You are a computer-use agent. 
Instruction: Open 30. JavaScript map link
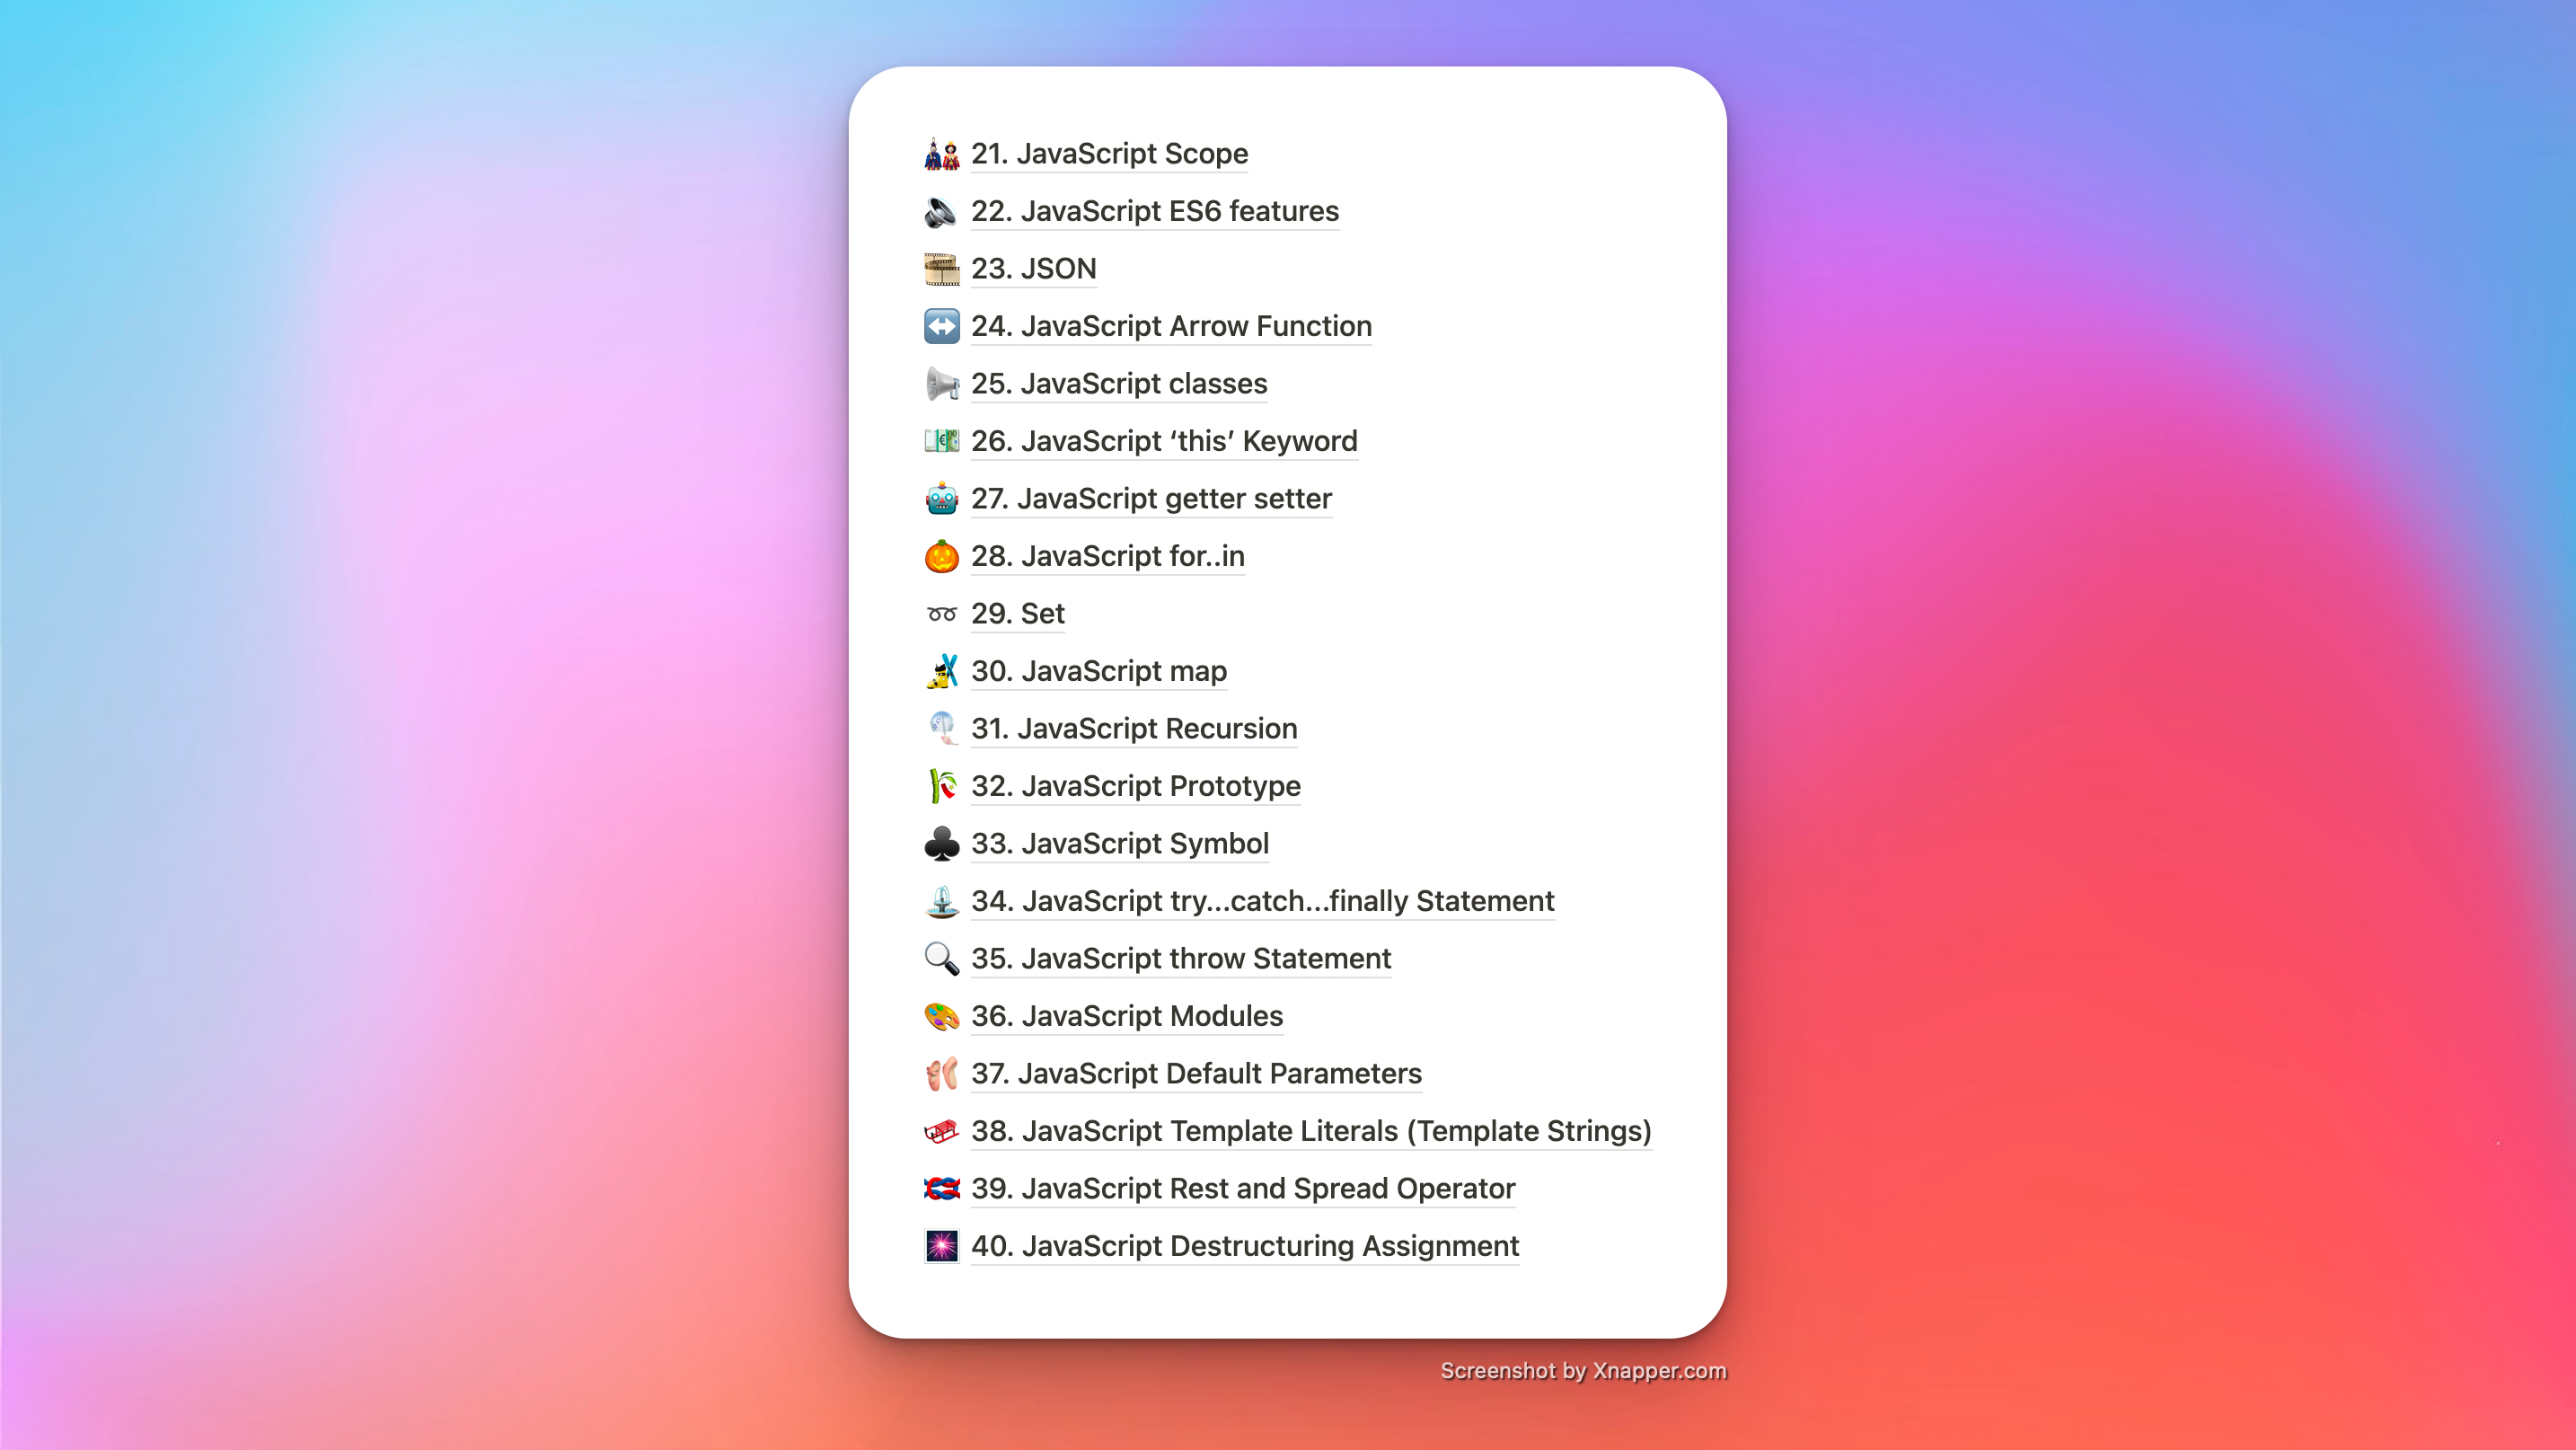pos(1098,671)
